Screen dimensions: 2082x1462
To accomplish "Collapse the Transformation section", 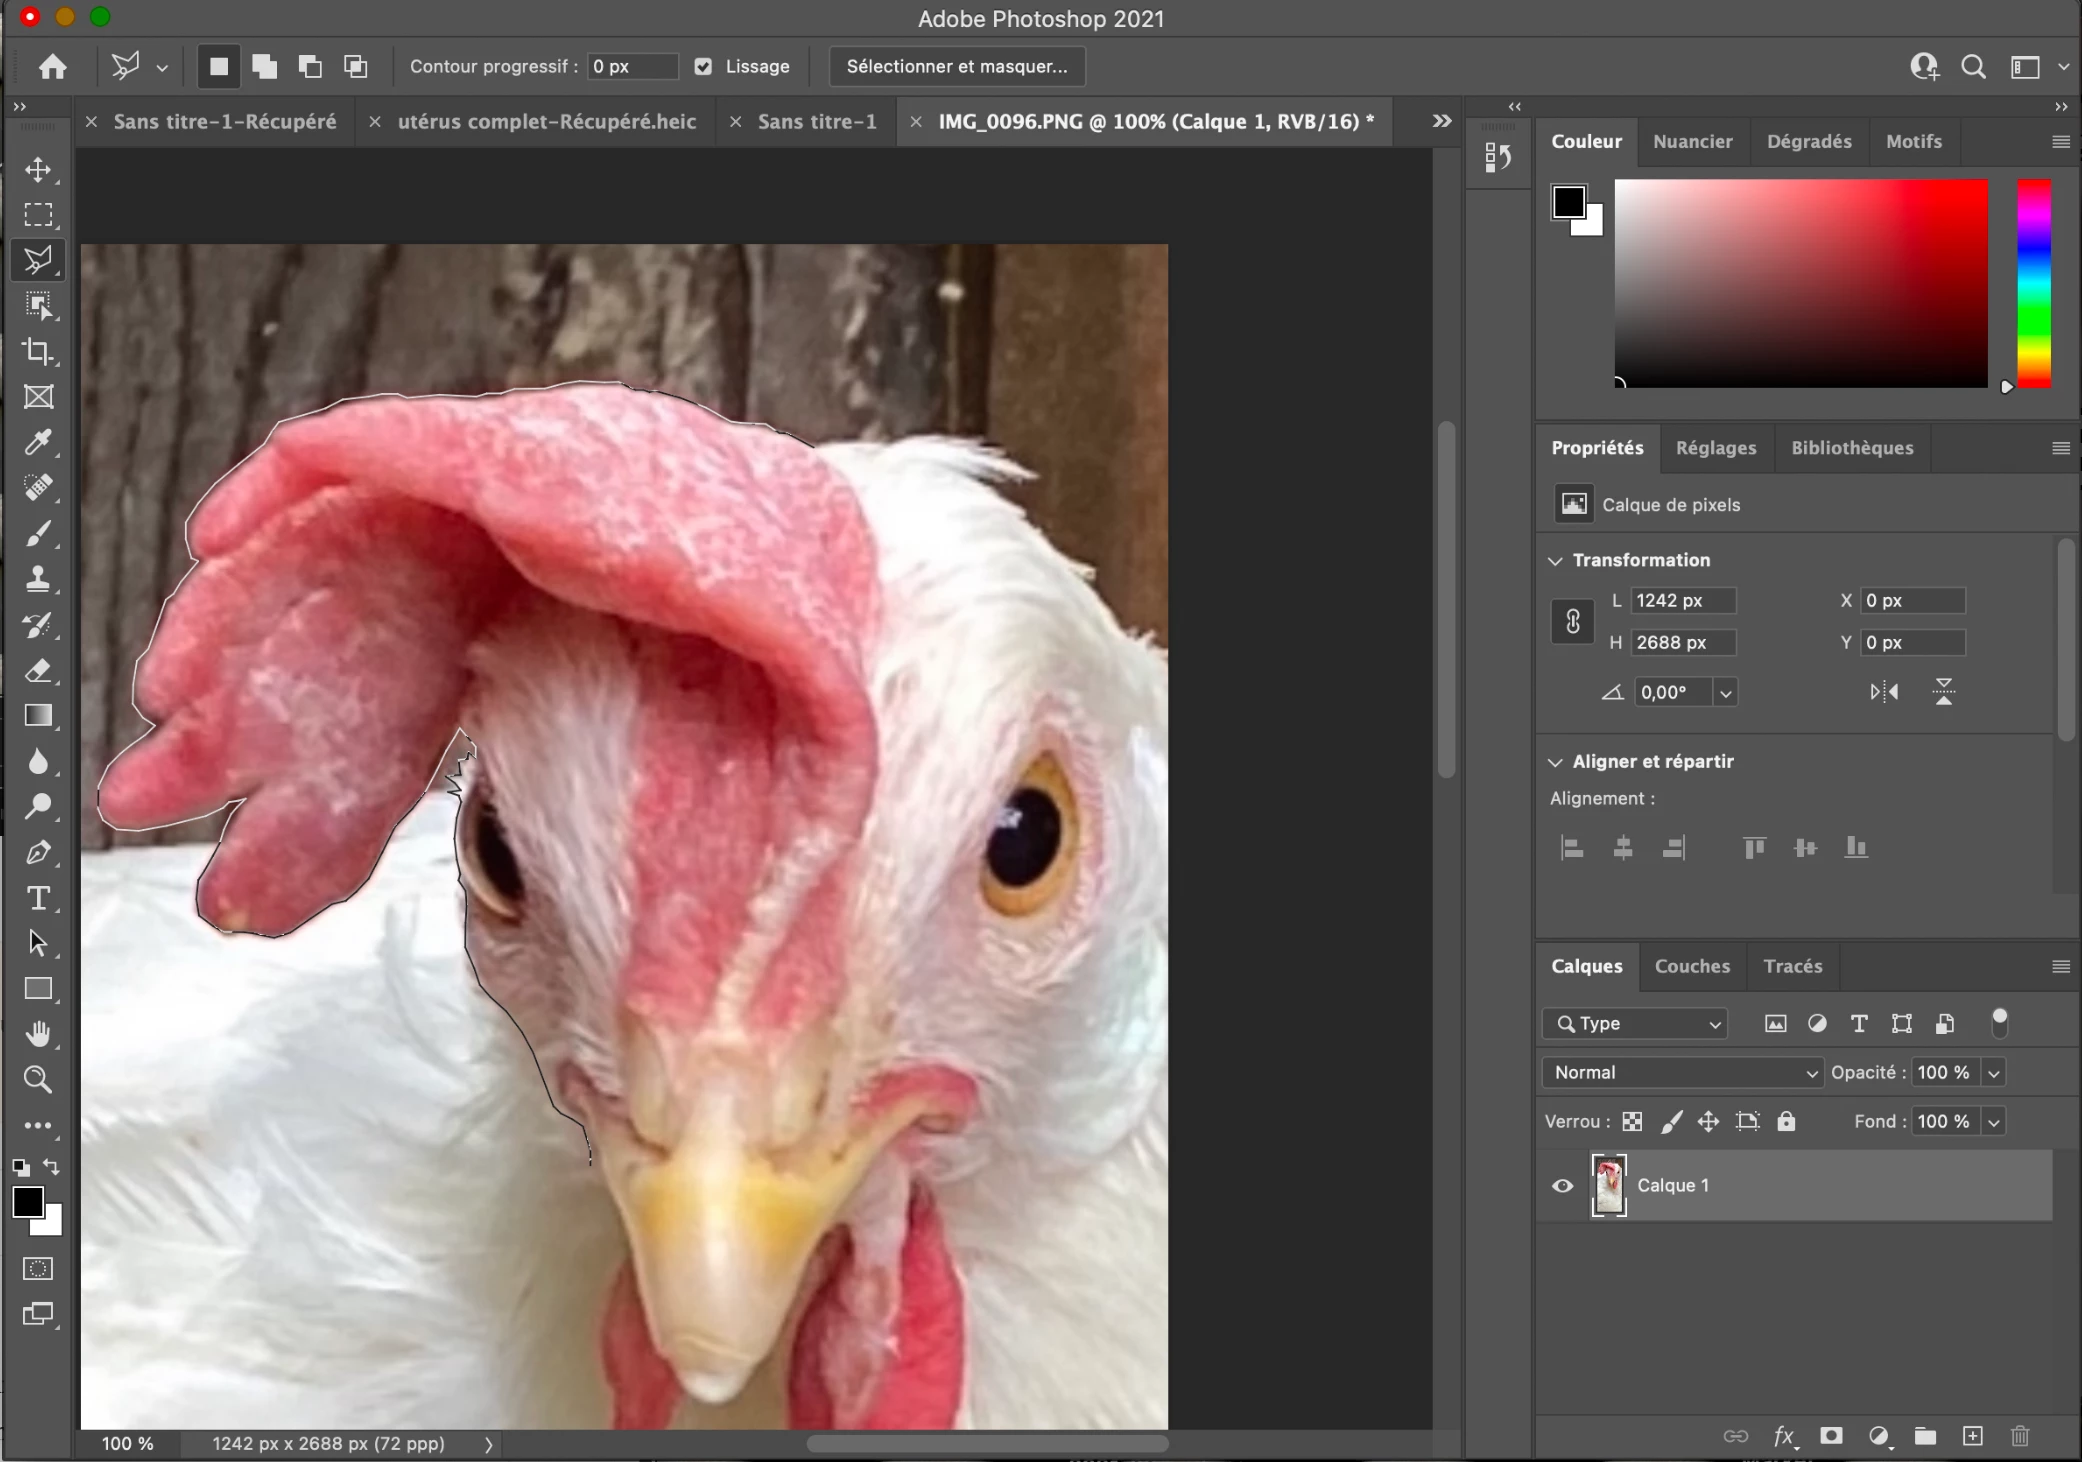I will click(x=1555, y=561).
